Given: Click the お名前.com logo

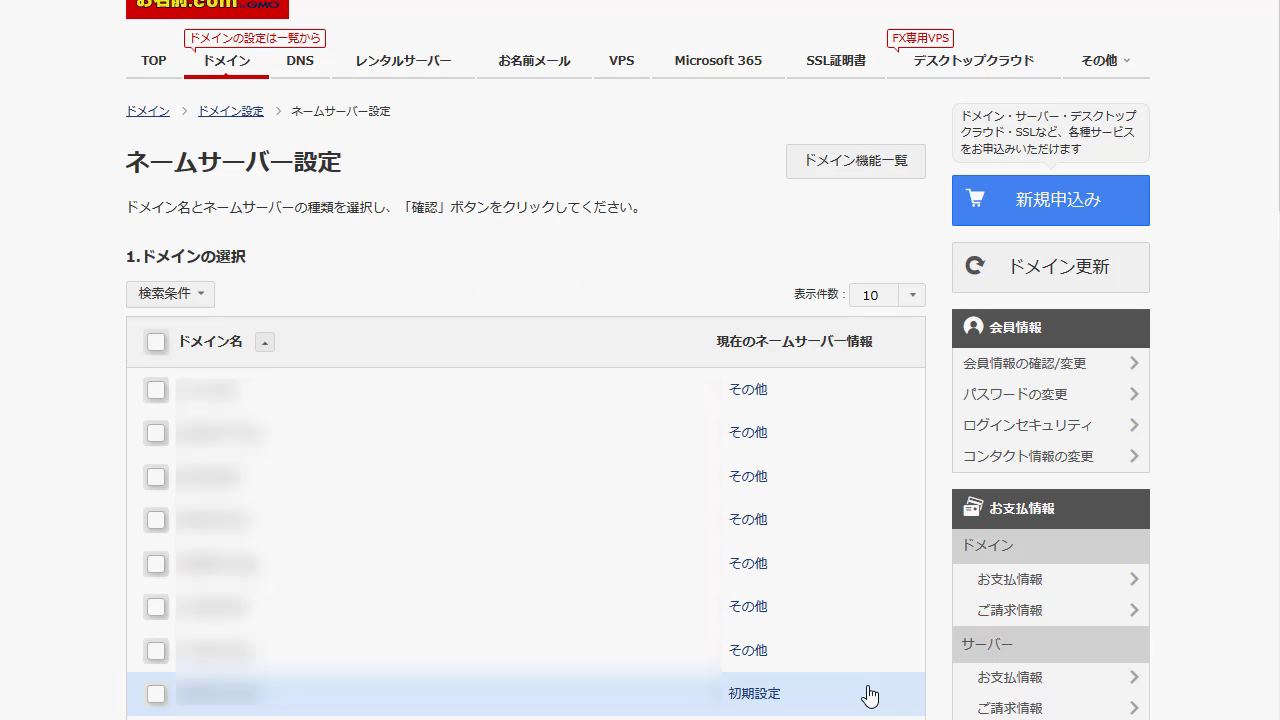Looking at the screenshot, I should 207,7.
